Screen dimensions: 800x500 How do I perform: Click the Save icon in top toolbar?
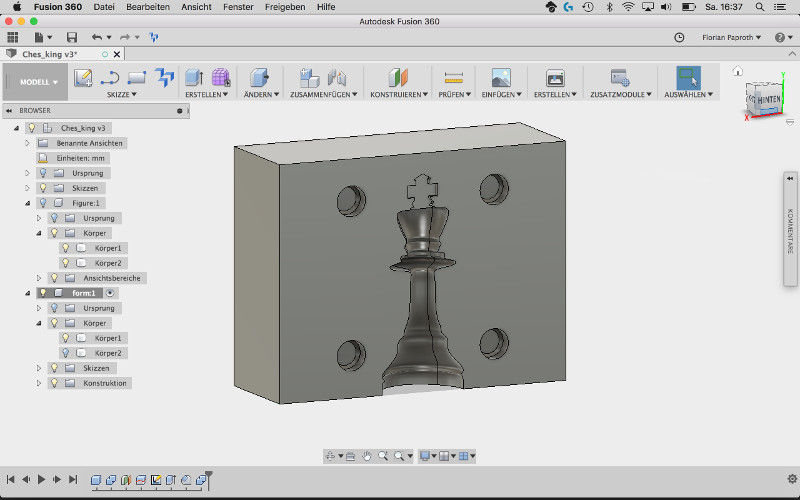coord(72,37)
